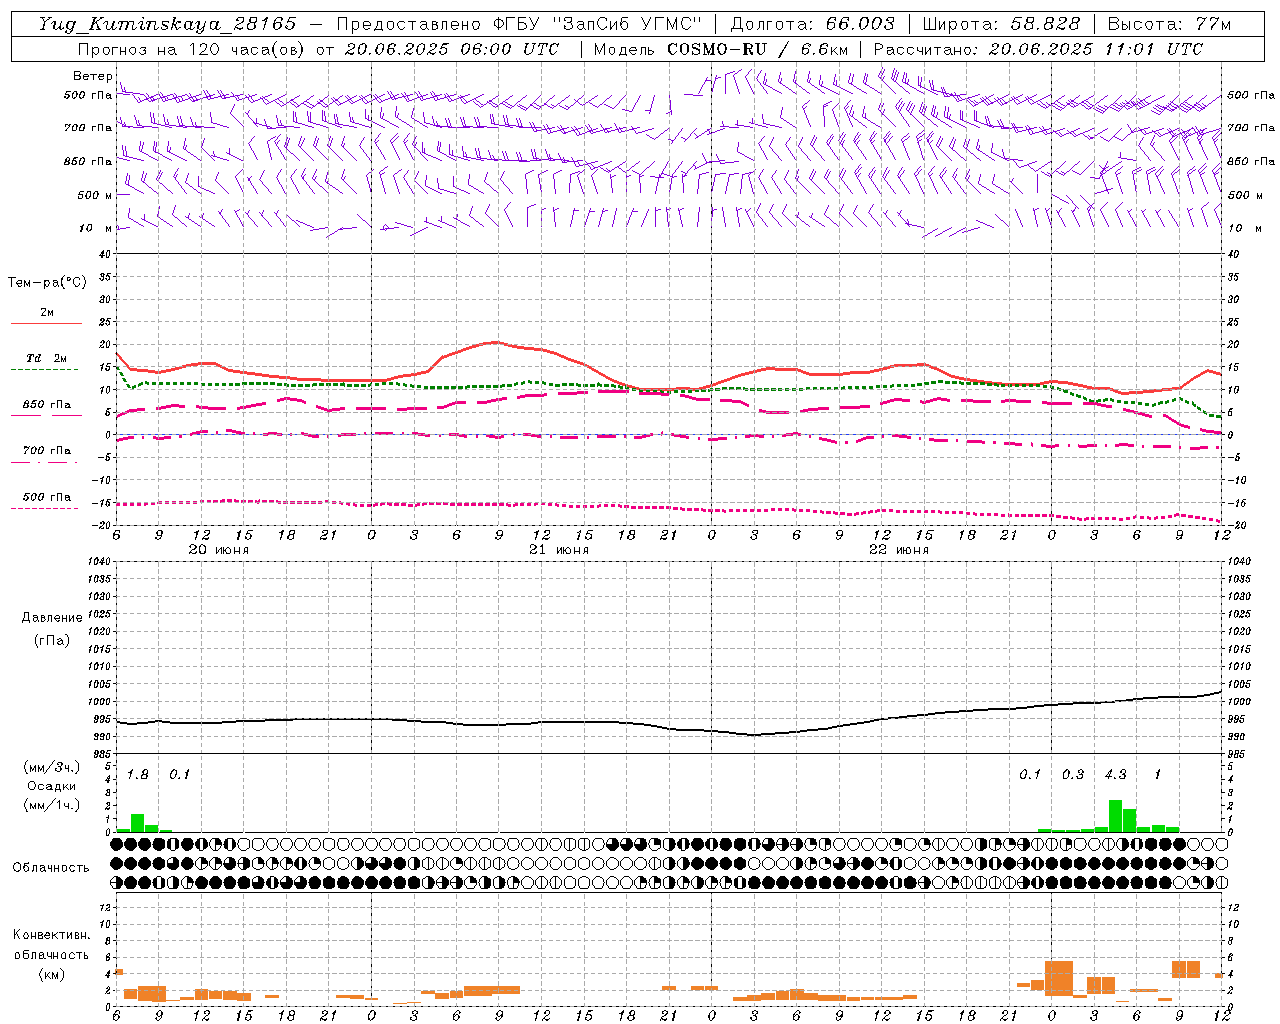Click the green dashed line sample under the Td 2м legend
Viewport: 1280px width, 1024px height.
[44, 369]
